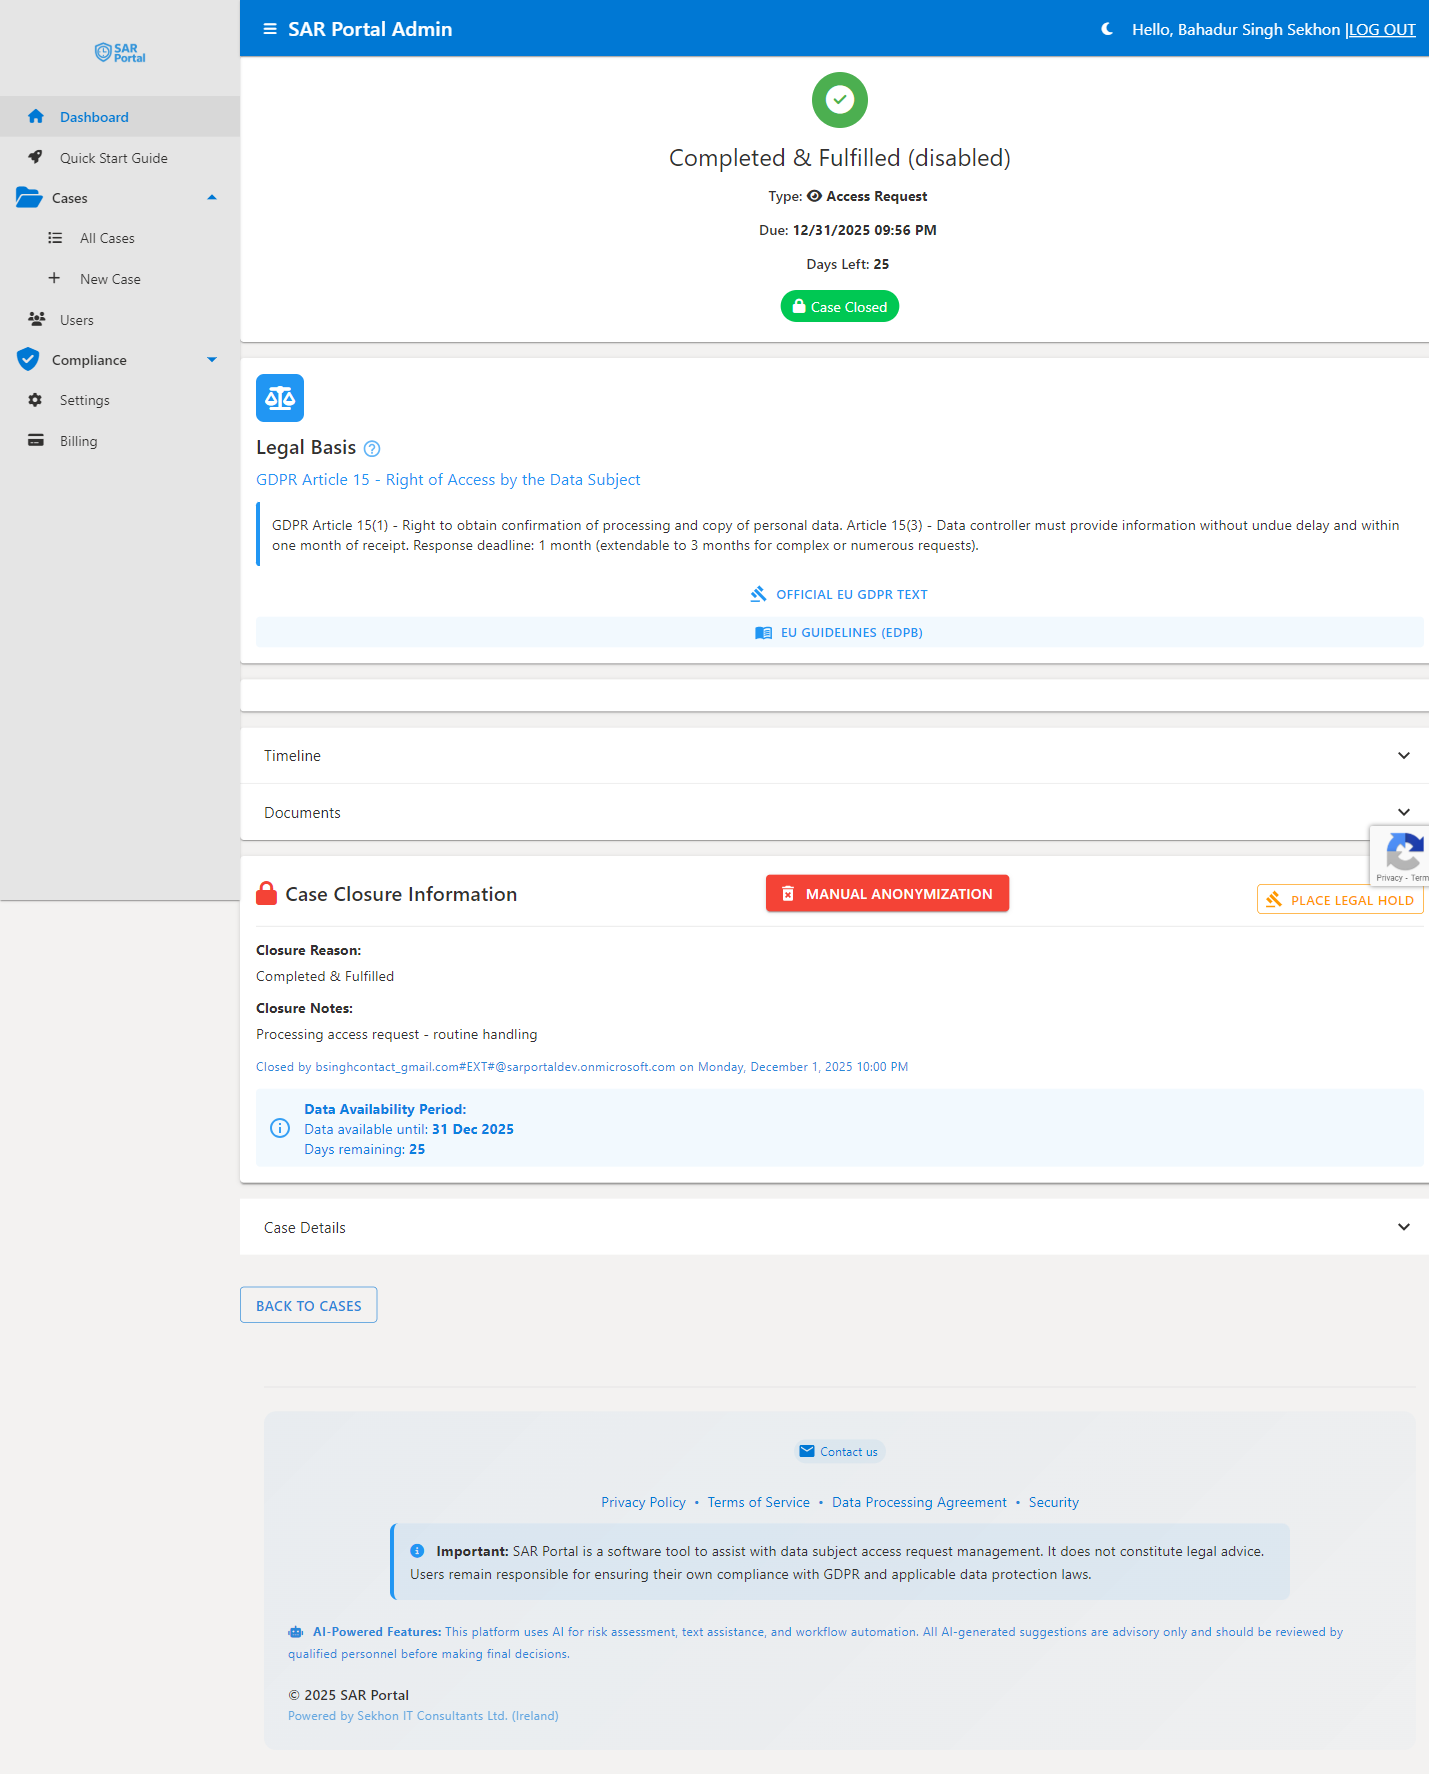Click the Case Closed status chip
The image size is (1429, 1774).
tap(839, 307)
